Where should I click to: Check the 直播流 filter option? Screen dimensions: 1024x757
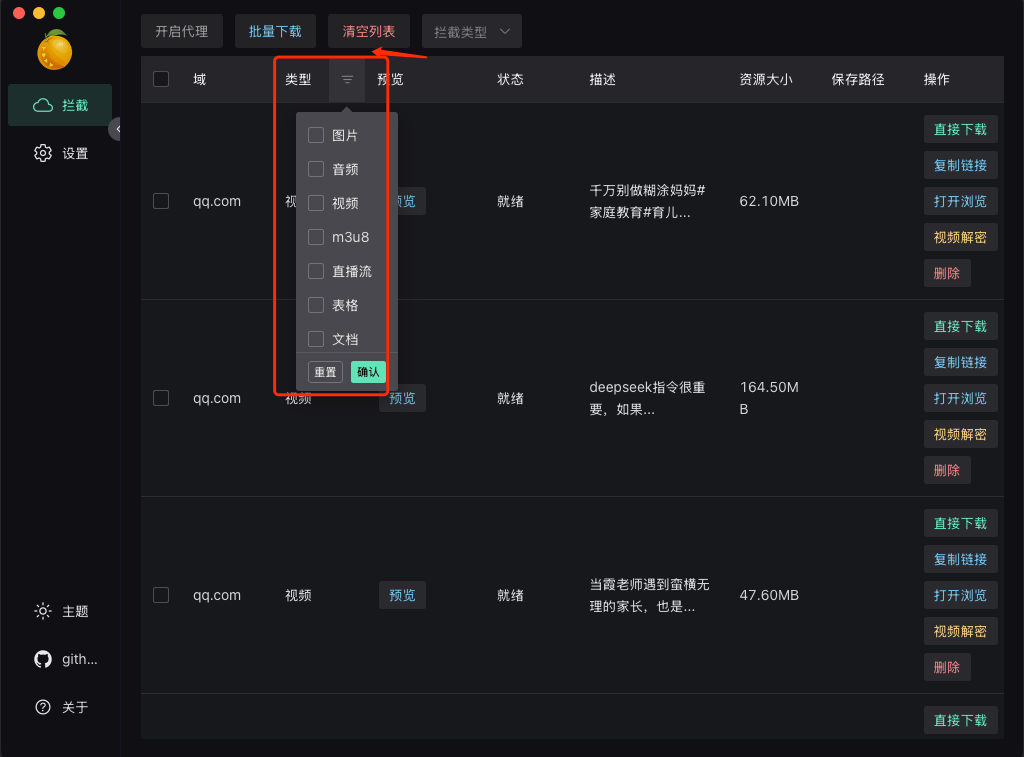[x=316, y=271]
